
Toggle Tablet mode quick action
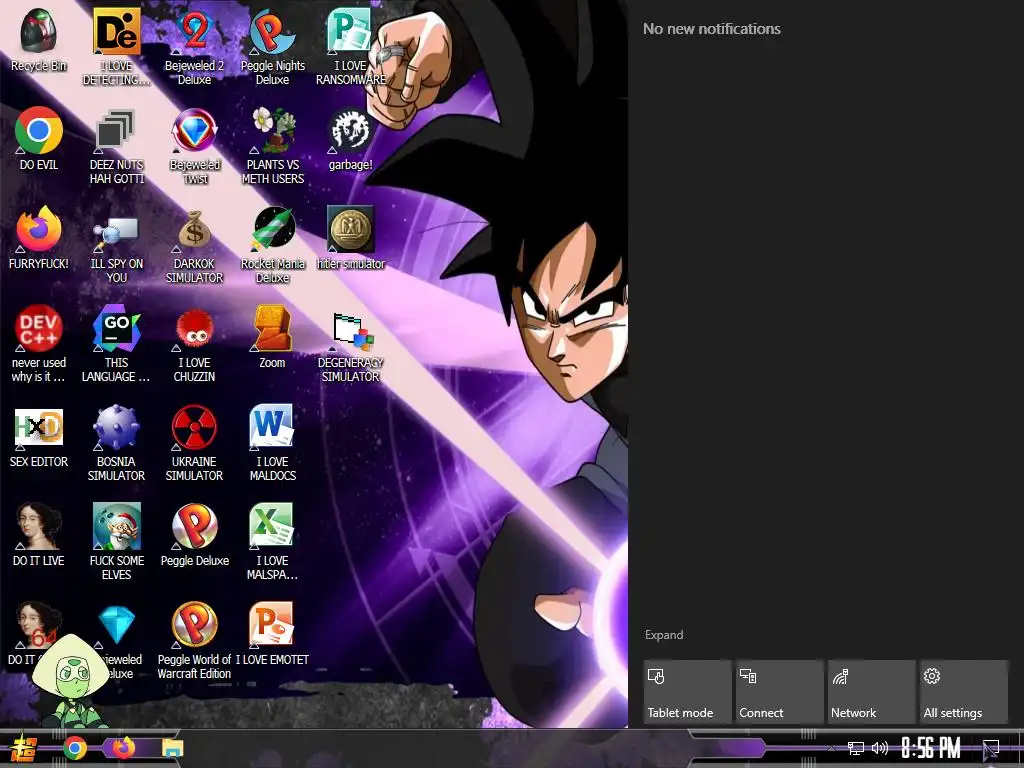[x=687, y=692]
